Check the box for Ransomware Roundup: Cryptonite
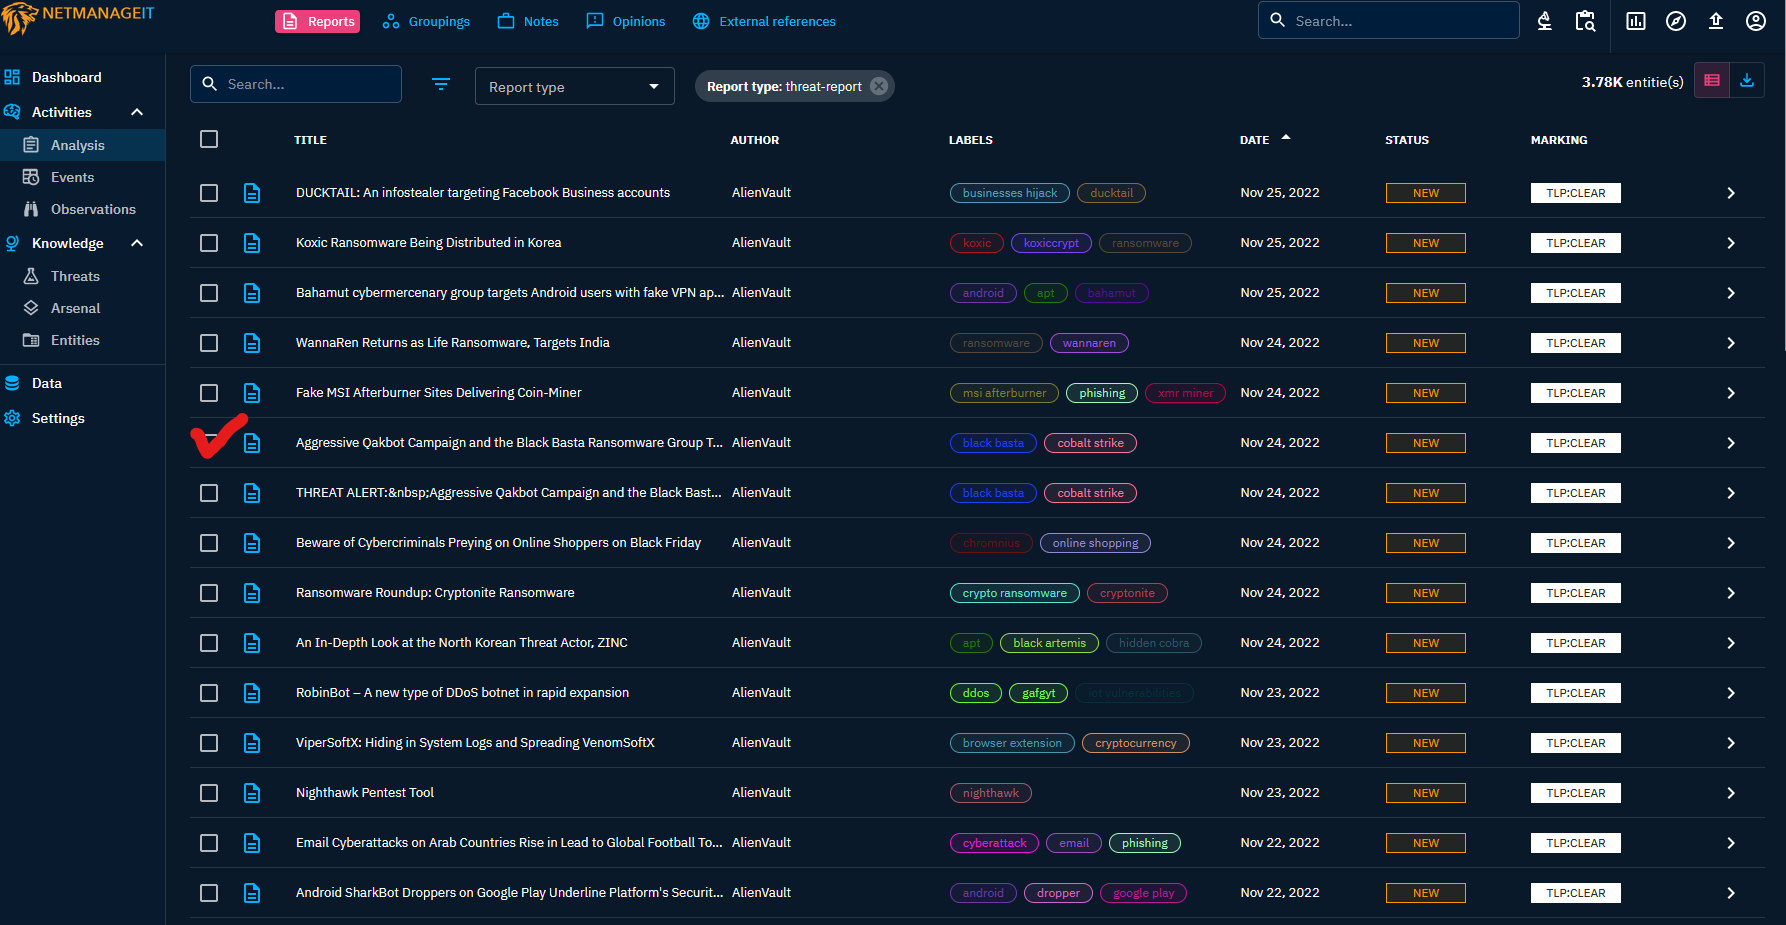 click(x=209, y=593)
